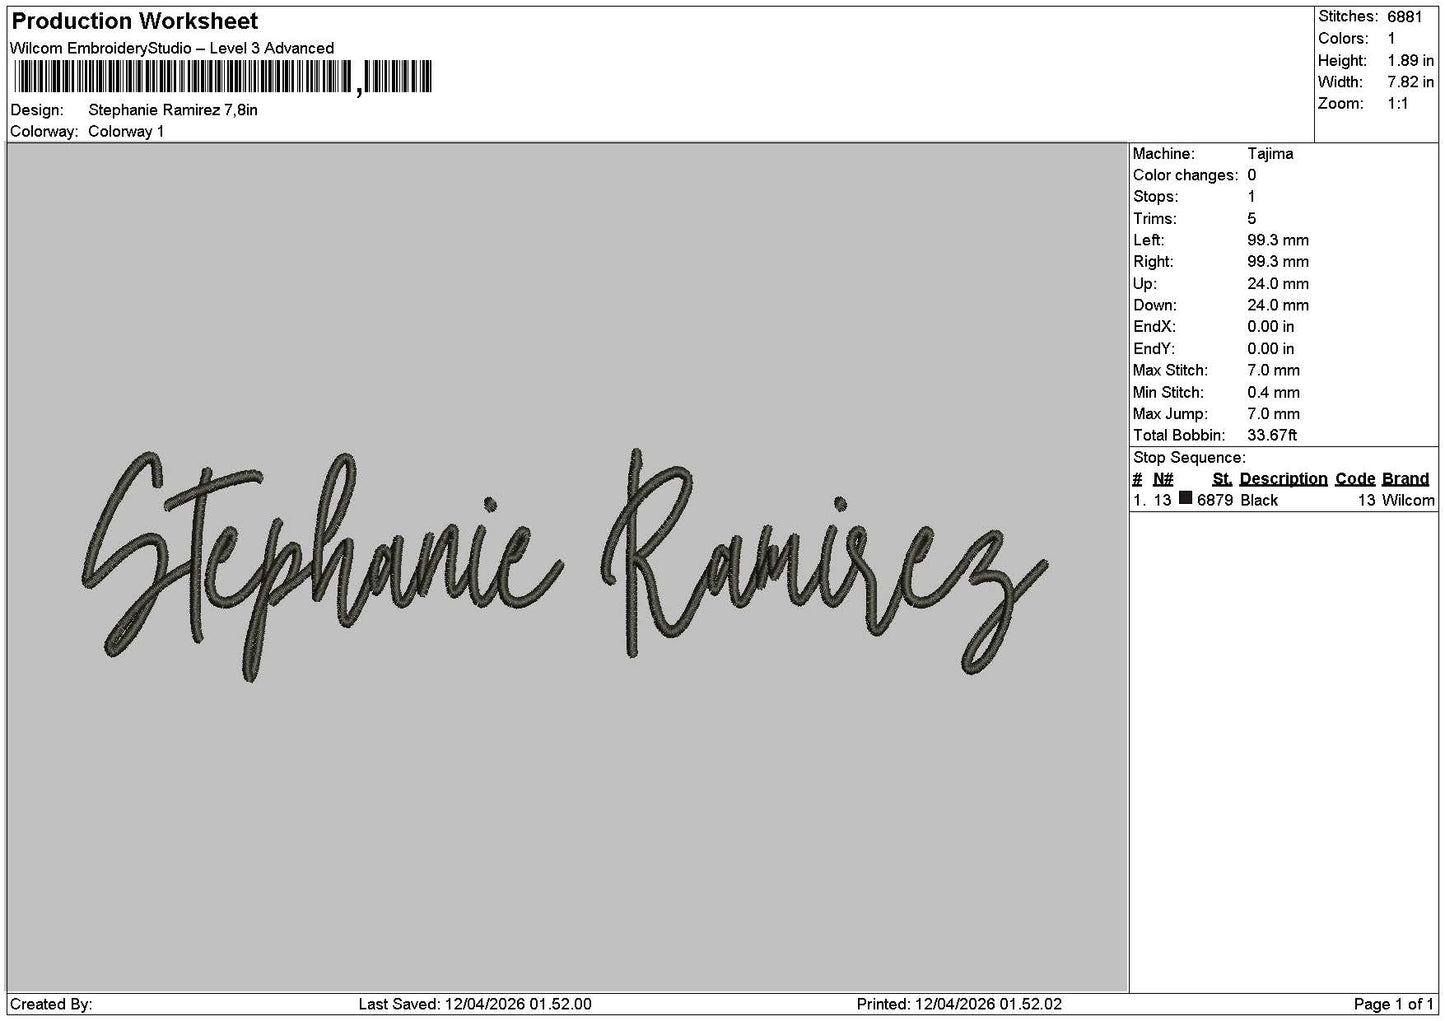Click the stitch count 6879 in stop row

(1215, 501)
